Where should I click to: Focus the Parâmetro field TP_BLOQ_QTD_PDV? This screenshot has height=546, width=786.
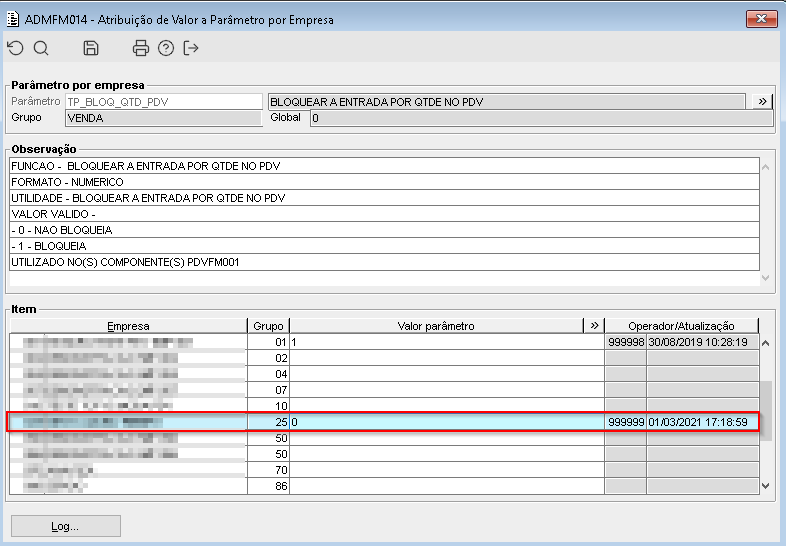pos(164,102)
